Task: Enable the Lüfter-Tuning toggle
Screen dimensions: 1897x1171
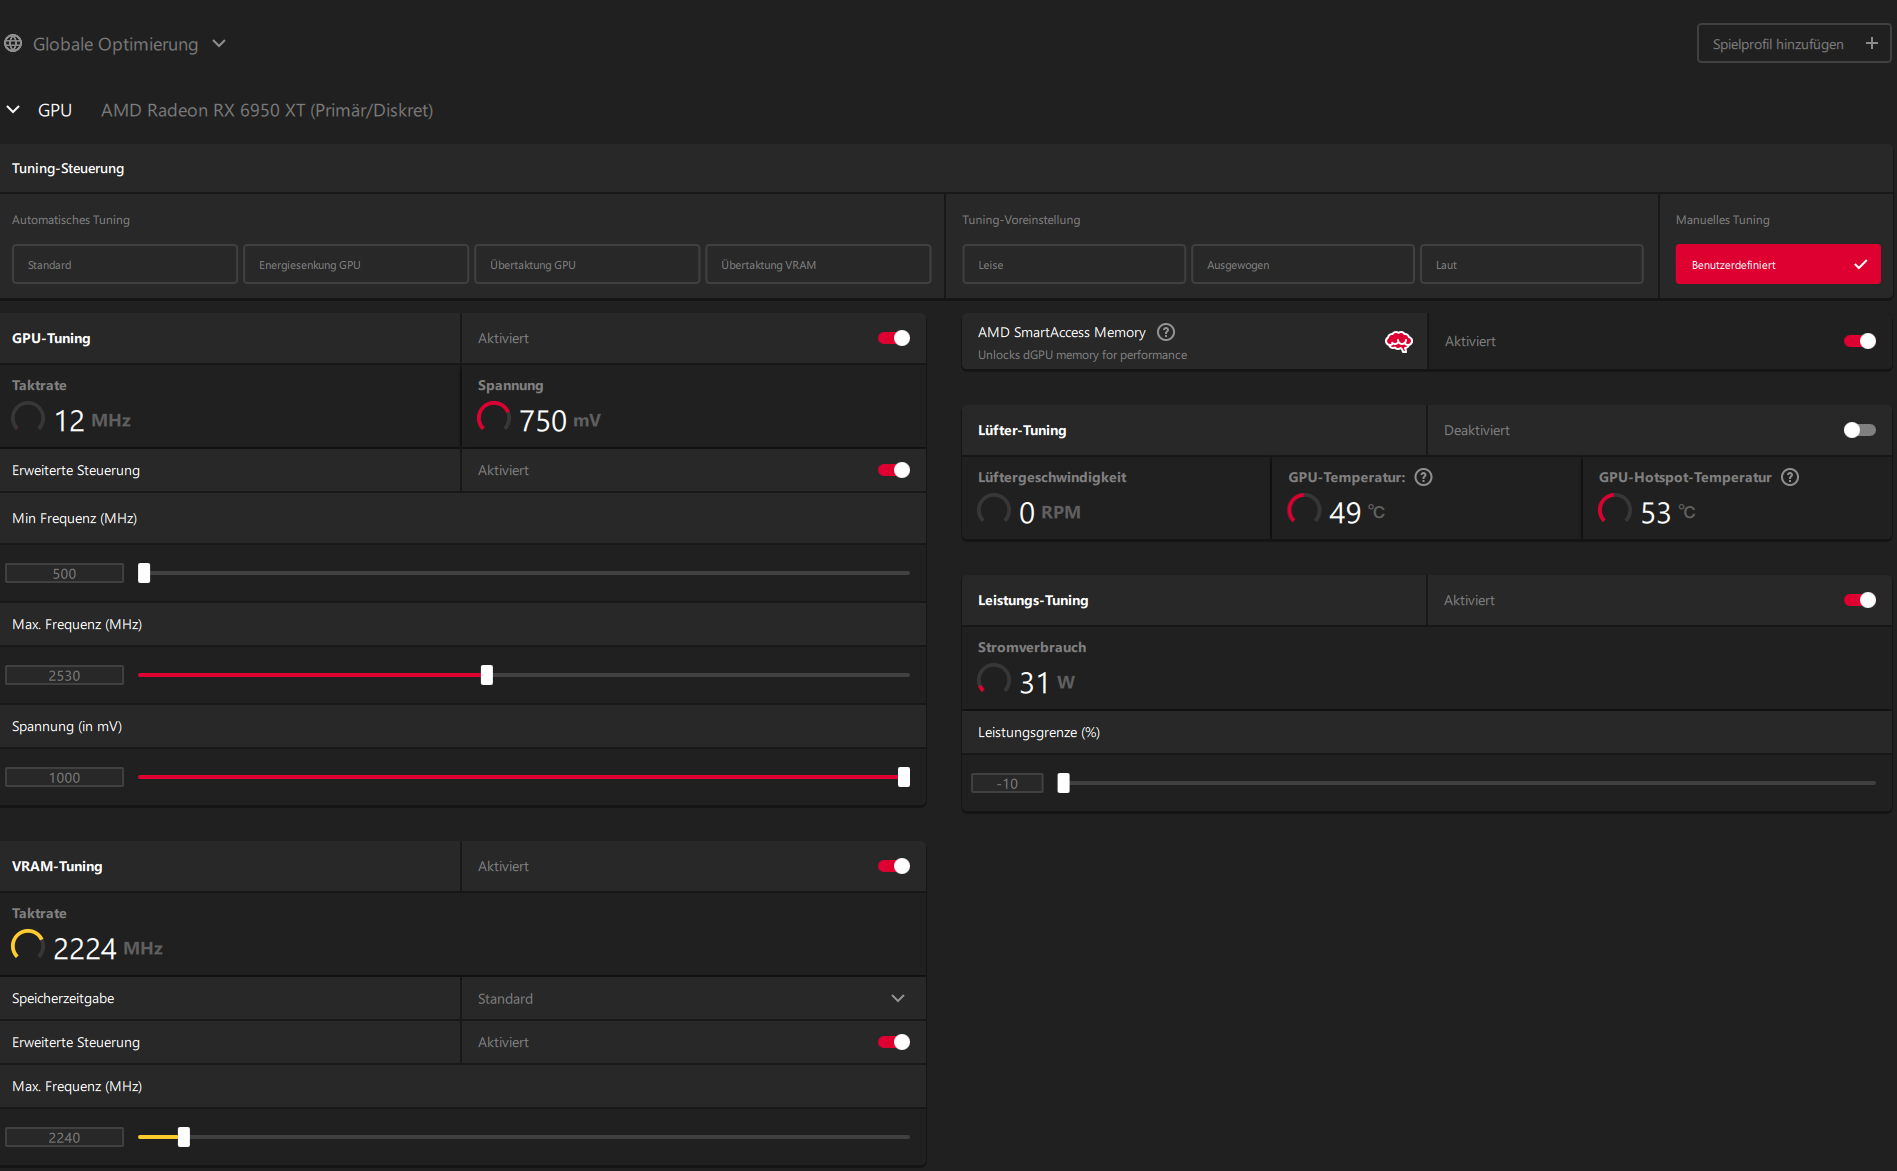Action: [x=1860, y=430]
